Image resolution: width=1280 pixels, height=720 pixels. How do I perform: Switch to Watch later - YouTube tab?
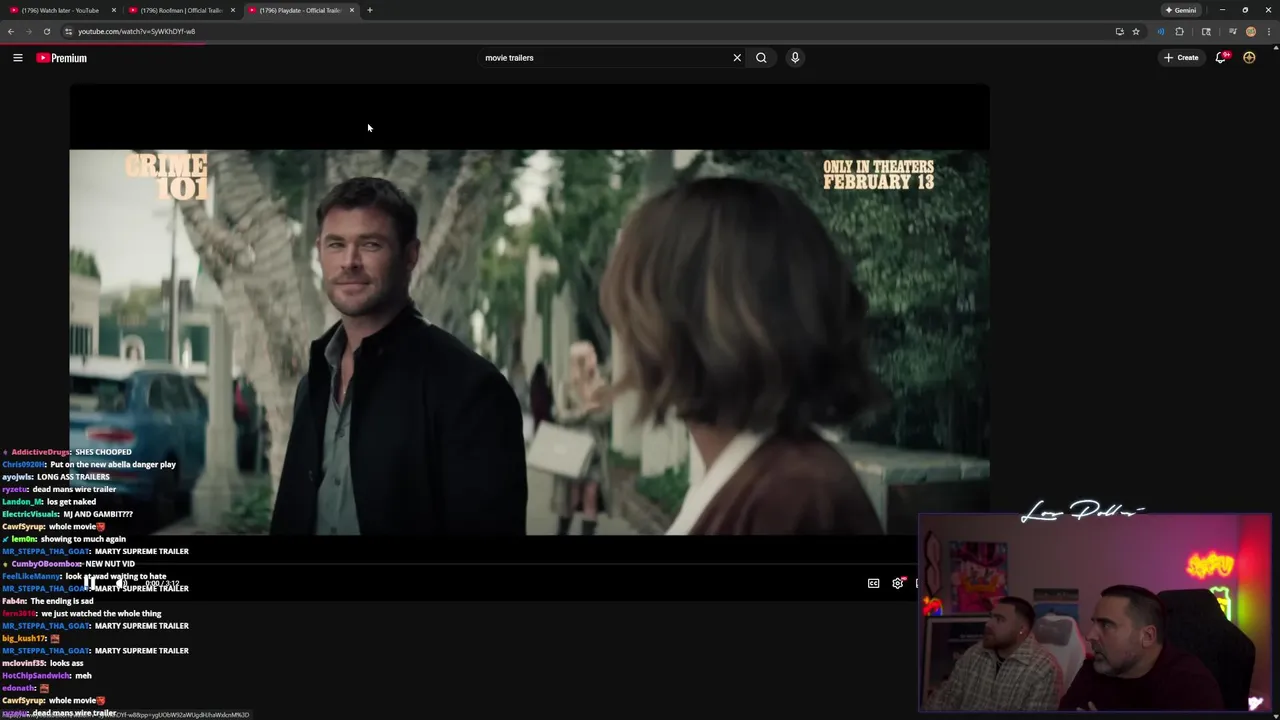pos(62,10)
